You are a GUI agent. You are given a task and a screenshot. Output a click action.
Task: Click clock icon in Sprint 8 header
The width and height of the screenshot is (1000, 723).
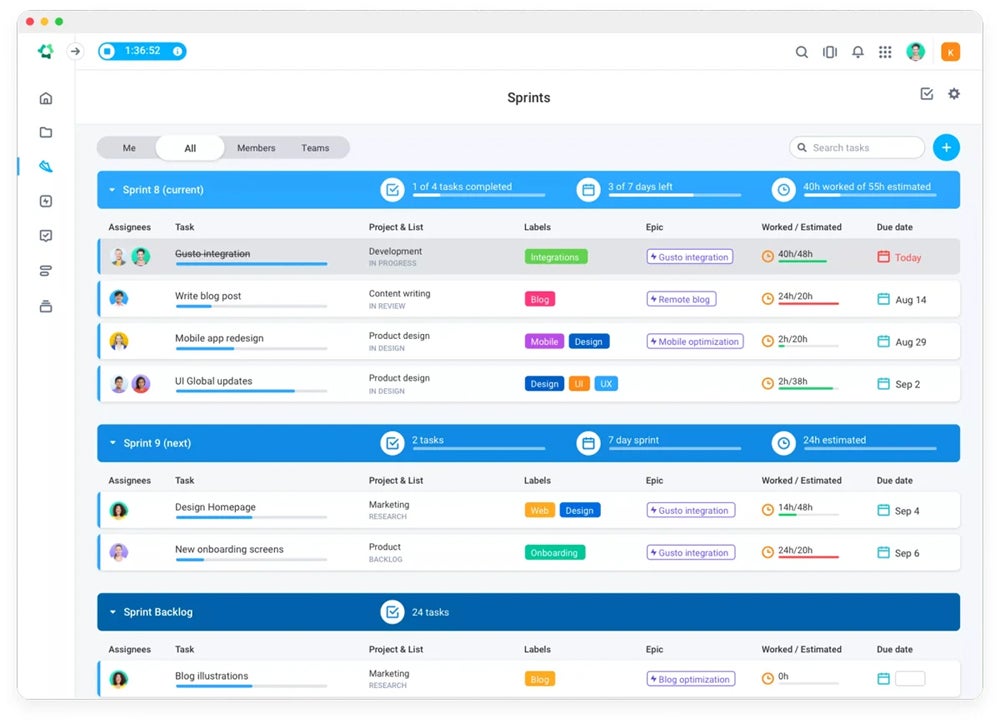point(783,190)
